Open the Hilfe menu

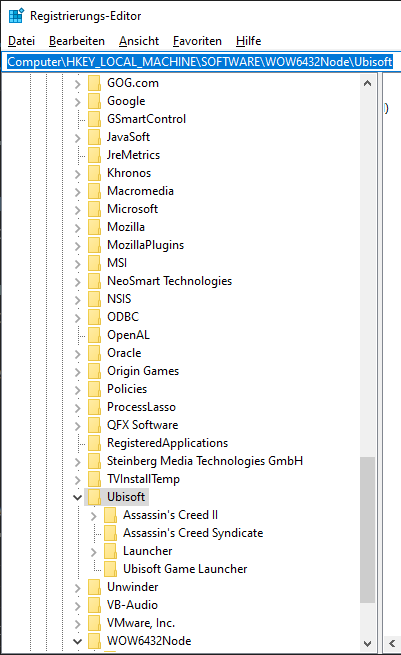[249, 41]
